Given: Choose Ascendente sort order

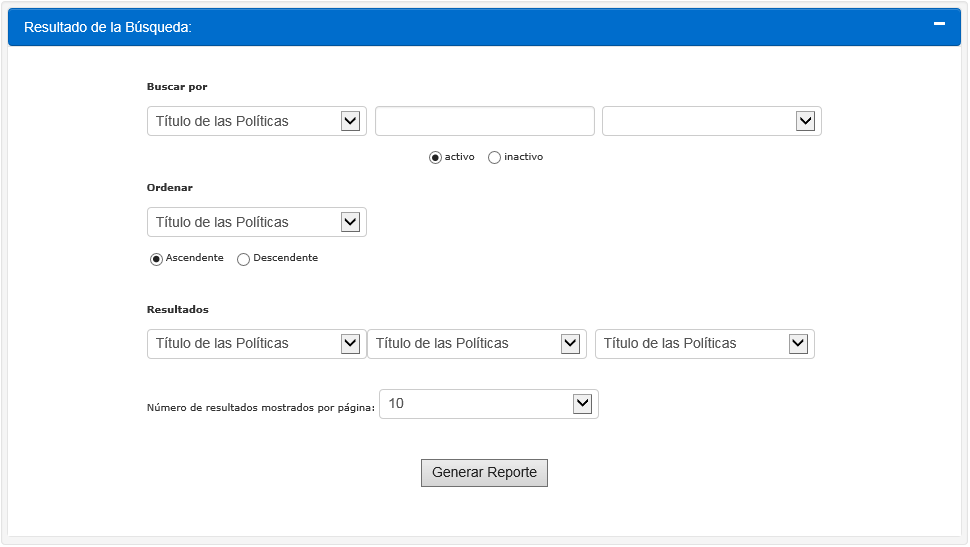Looking at the screenshot, I should (x=156, y=259).
